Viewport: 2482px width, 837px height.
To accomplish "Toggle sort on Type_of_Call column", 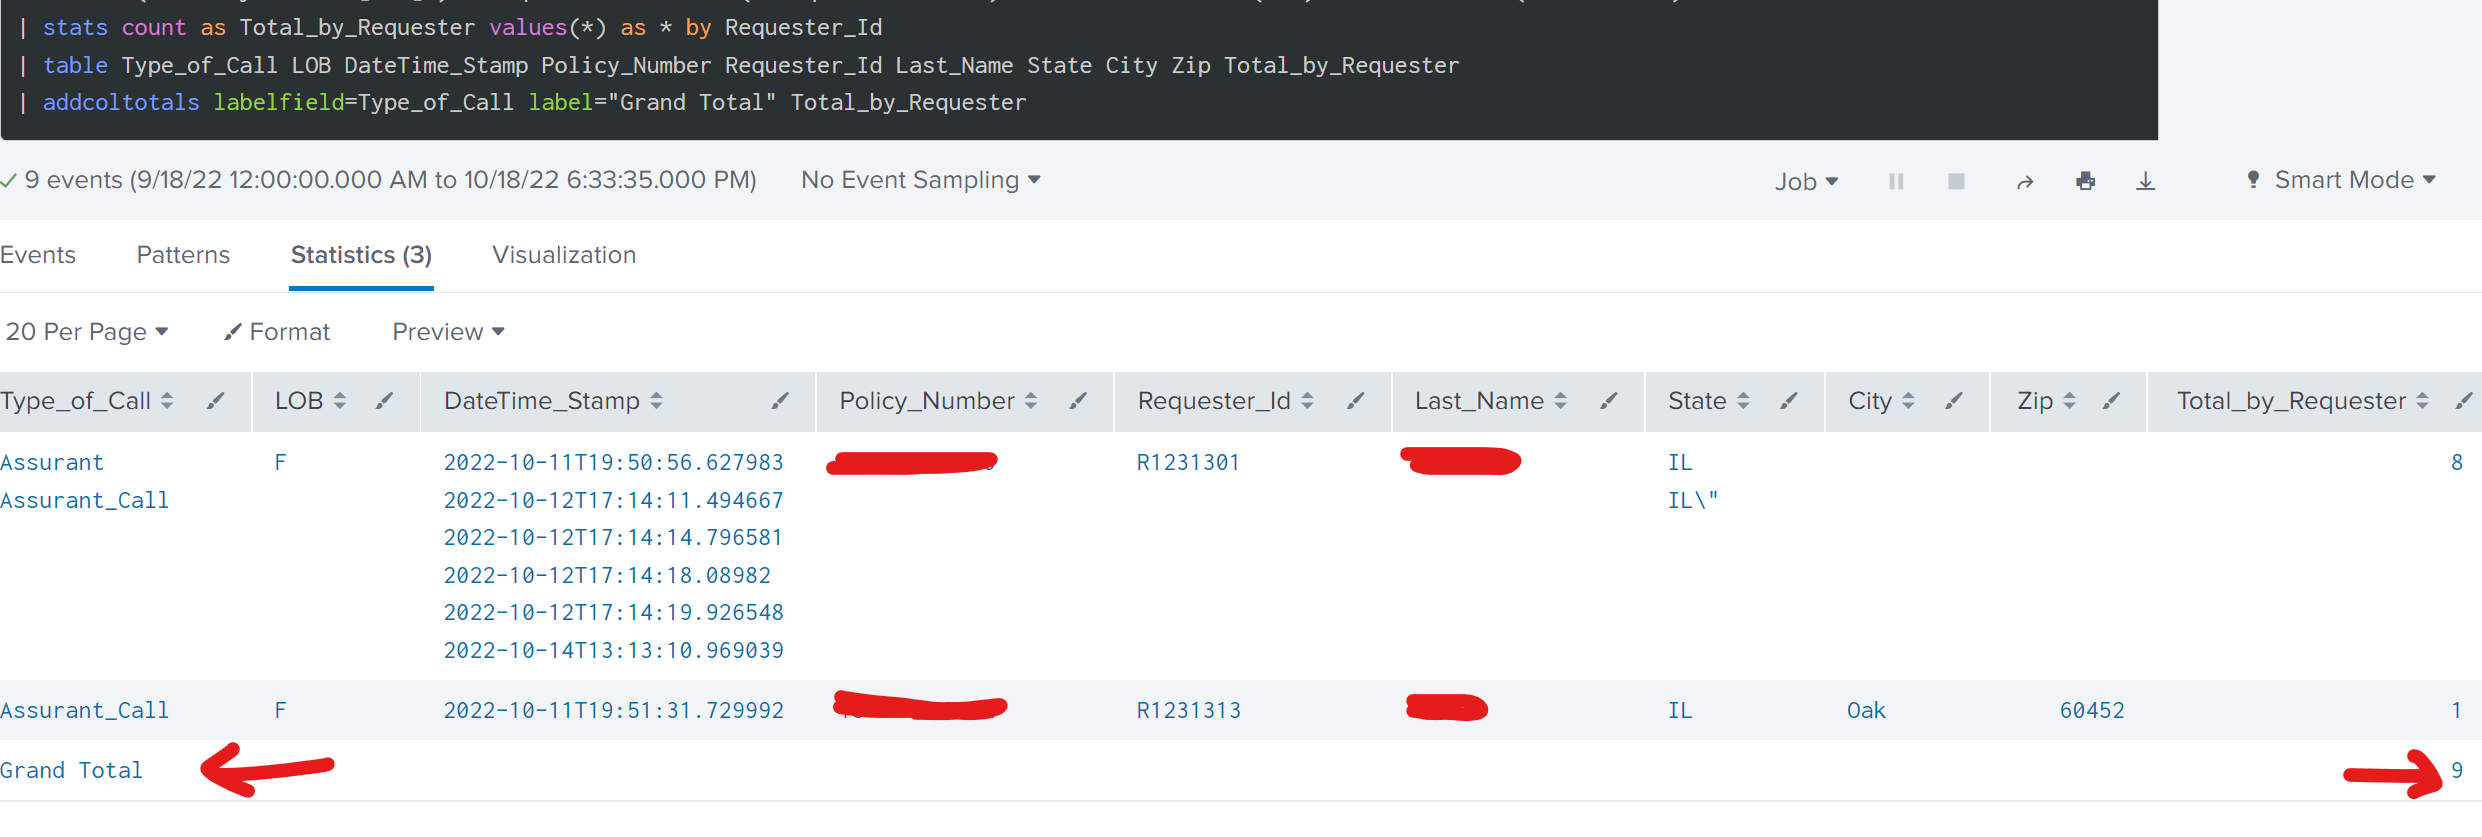I will click(x=167, y=401).
